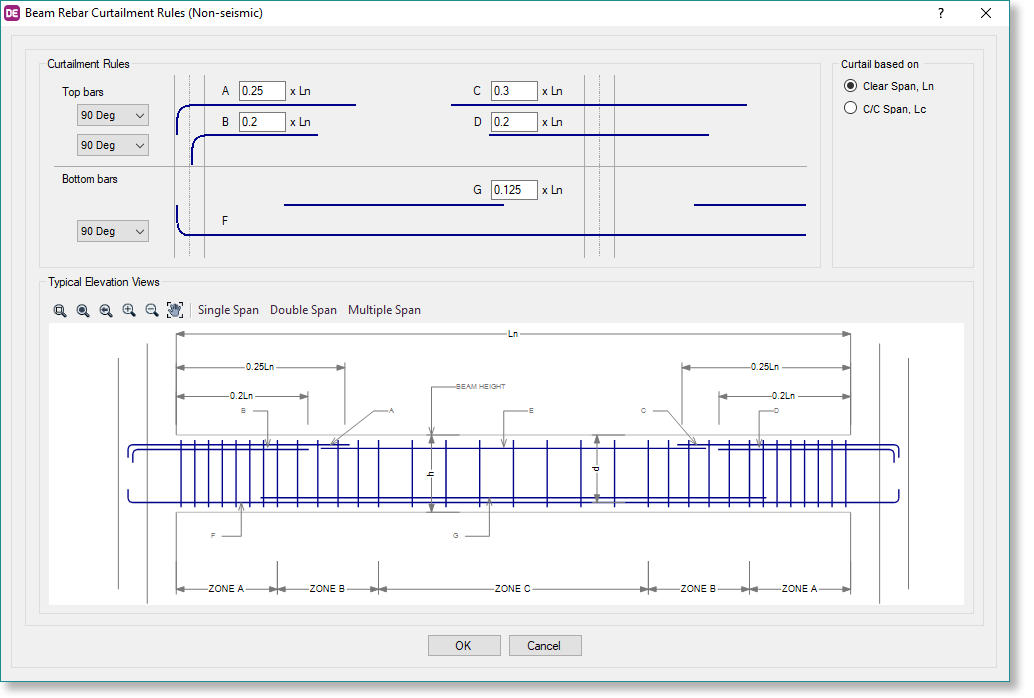Click the D curtailment input field
Image resolution: width=1034 pixels, height=698 pixels.
514,122
